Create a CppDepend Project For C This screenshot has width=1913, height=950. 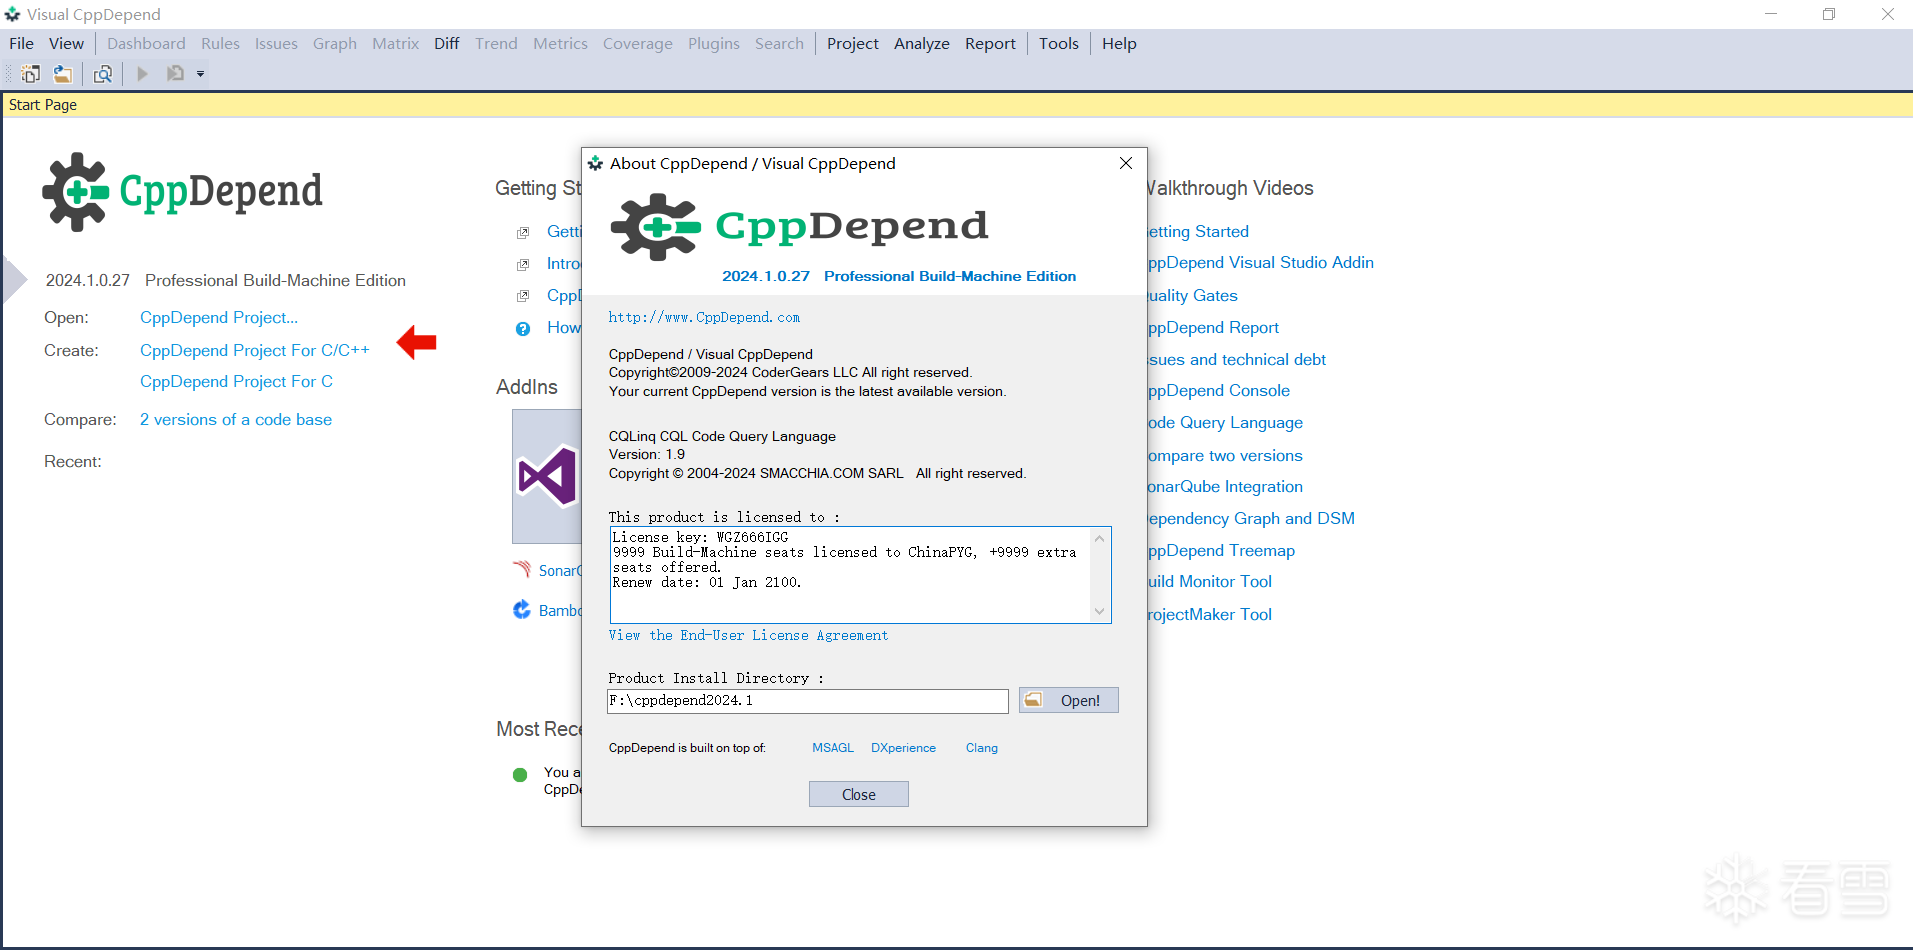(237, 382)
